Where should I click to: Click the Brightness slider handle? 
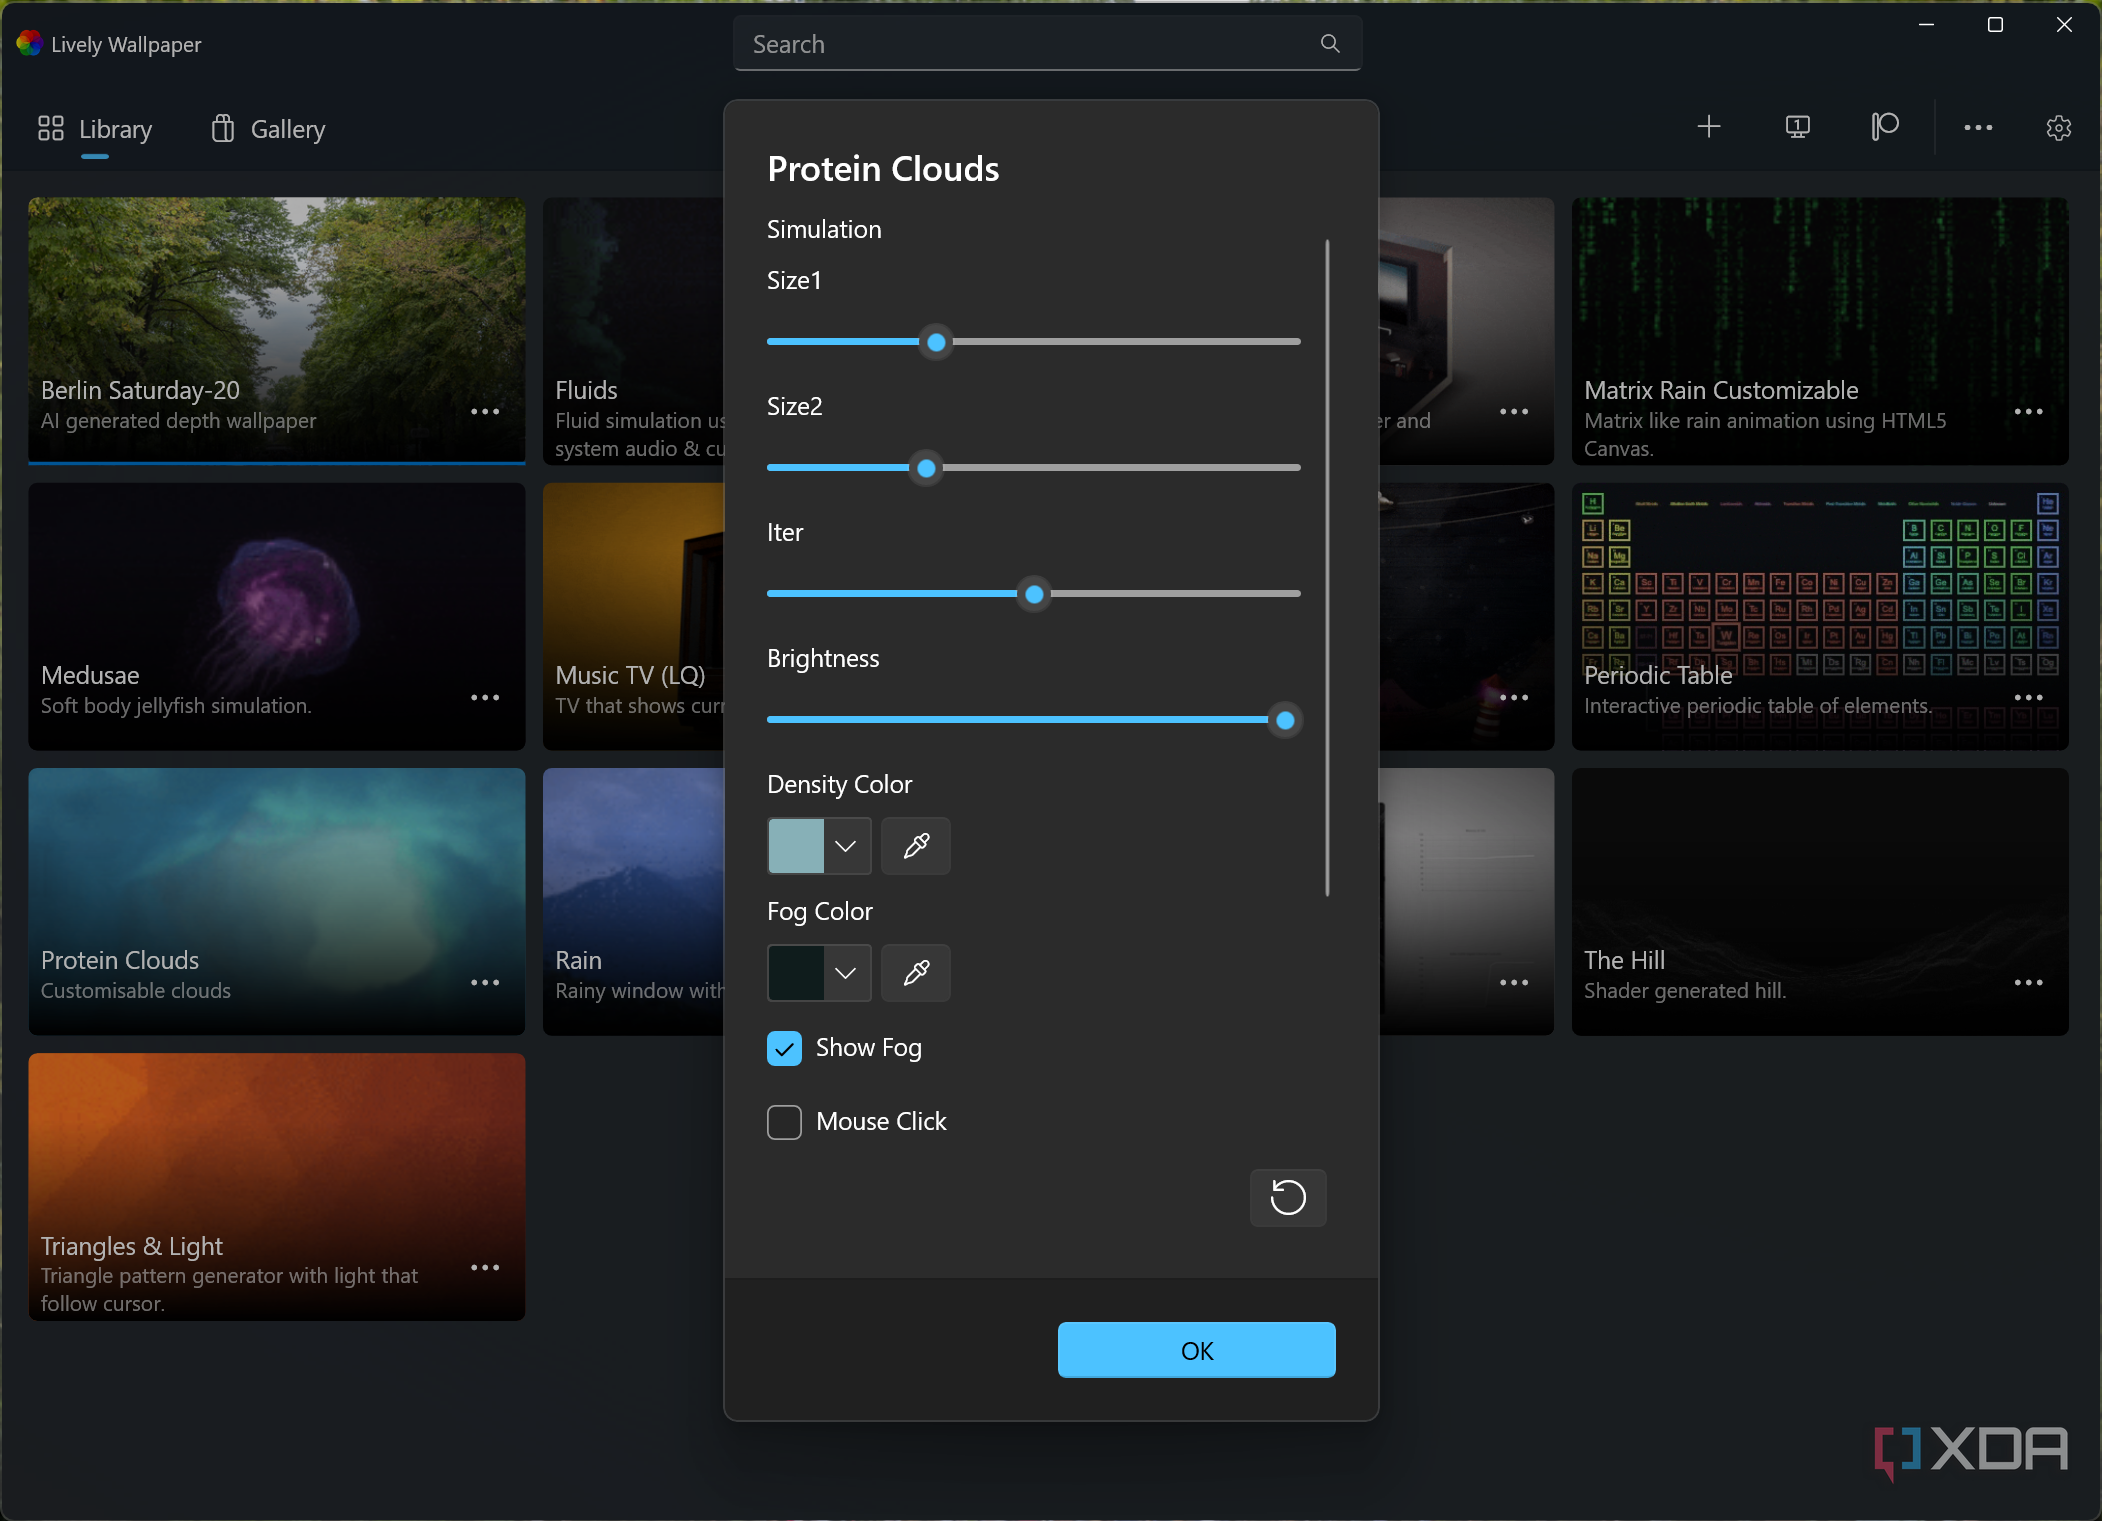tap(1285, 720)
